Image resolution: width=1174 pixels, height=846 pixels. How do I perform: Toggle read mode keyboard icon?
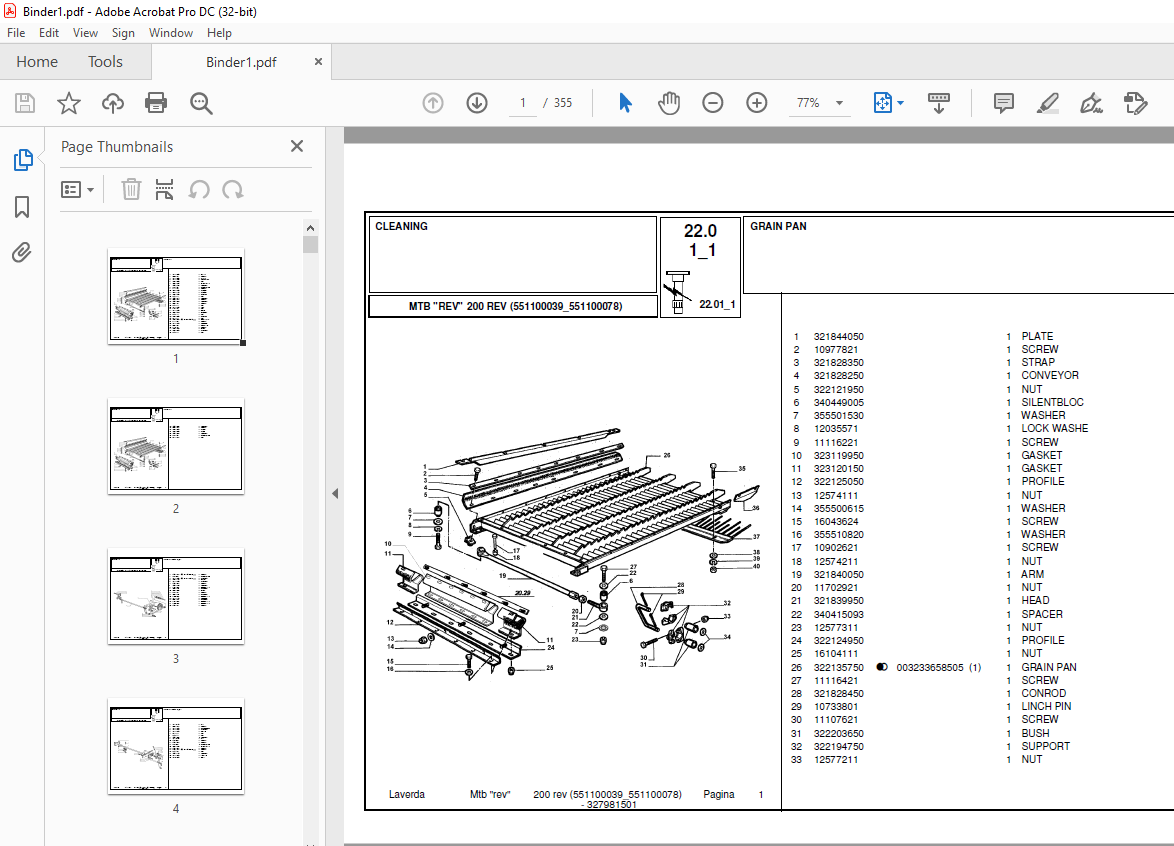pos(938,103)
